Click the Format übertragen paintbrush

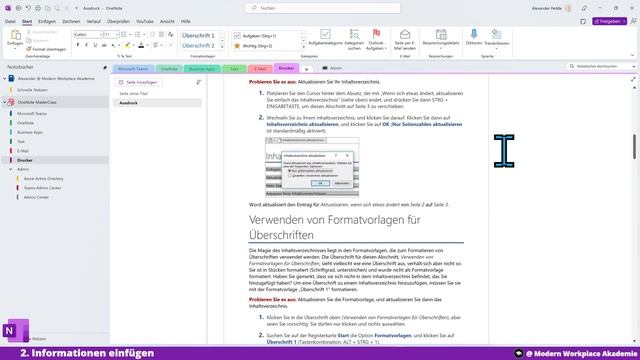pyautogui.click(x=29, y=49)
